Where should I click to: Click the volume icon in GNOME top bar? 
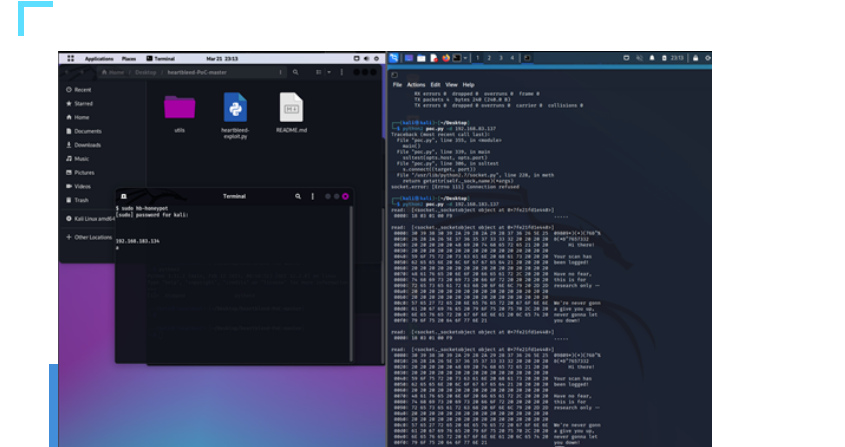(366, 58)
